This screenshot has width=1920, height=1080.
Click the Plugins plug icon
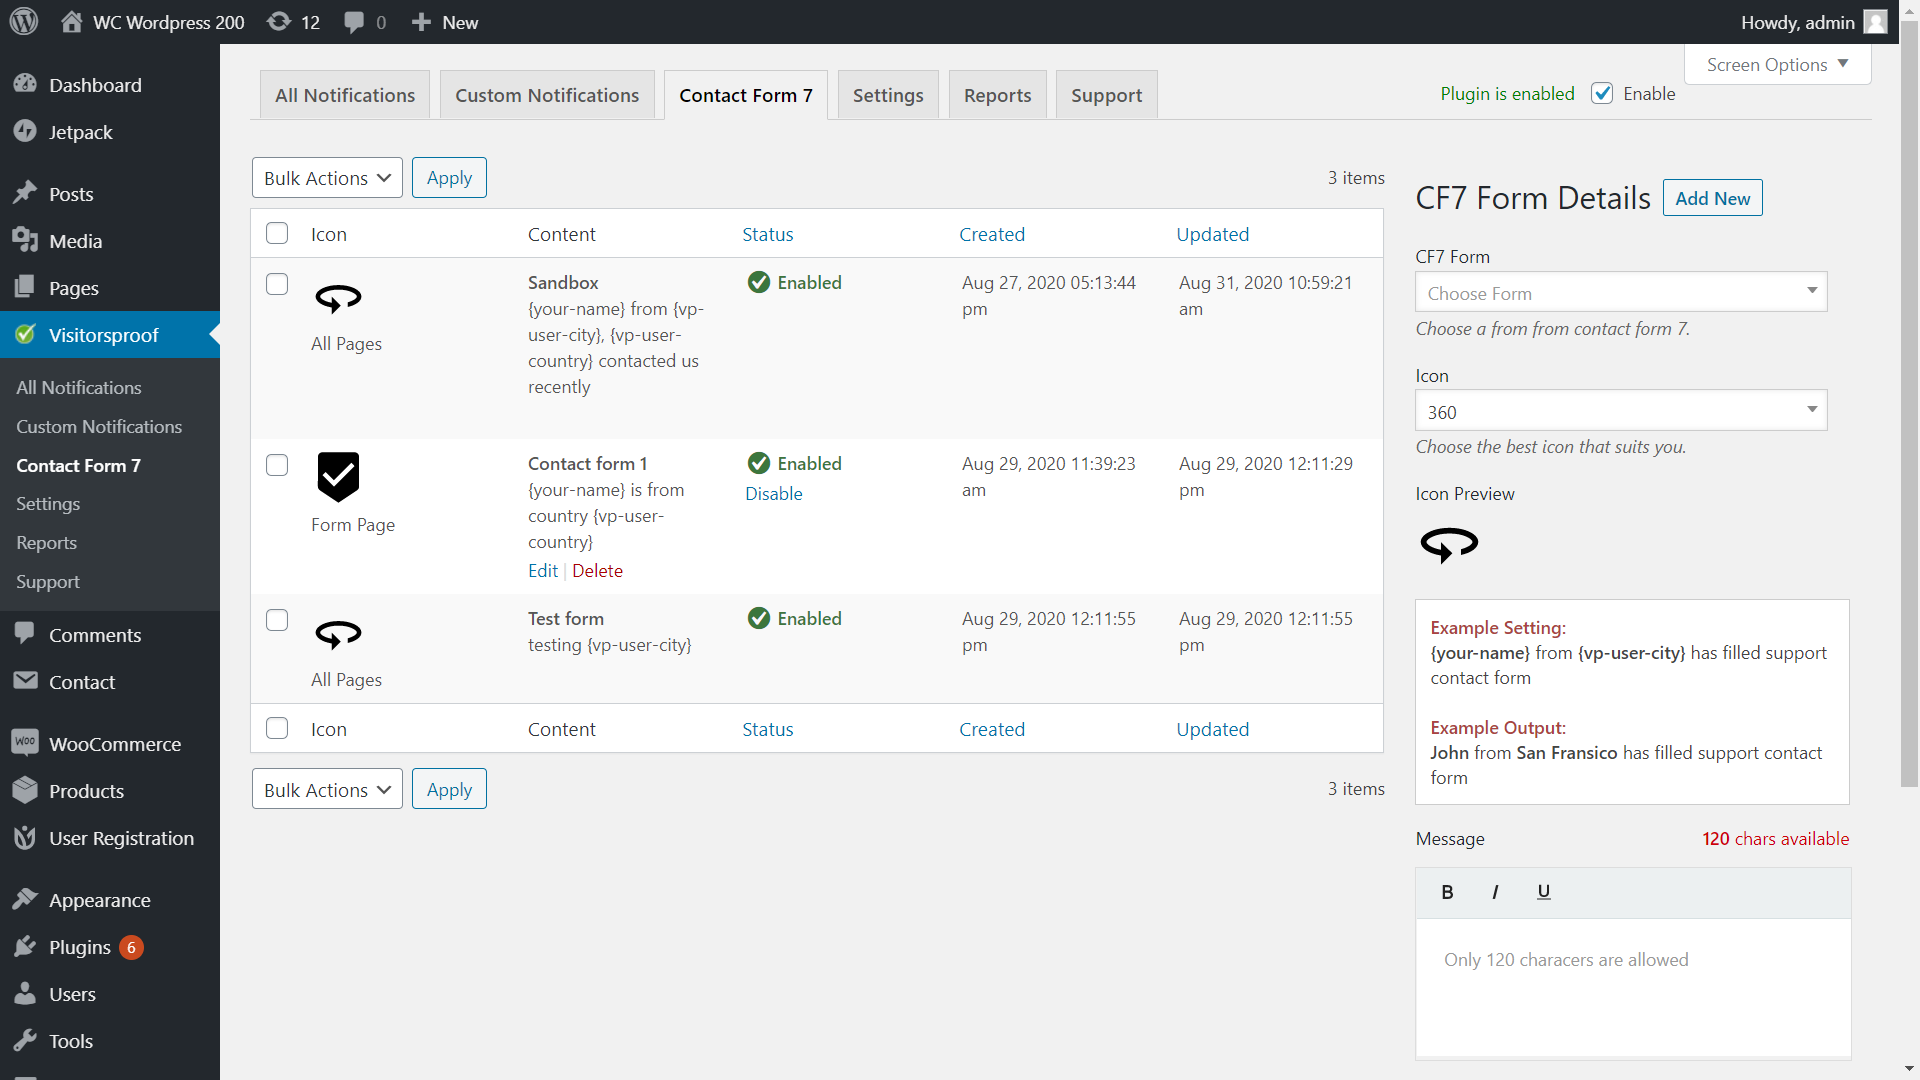pyautogui.click(x=25, y=947)
